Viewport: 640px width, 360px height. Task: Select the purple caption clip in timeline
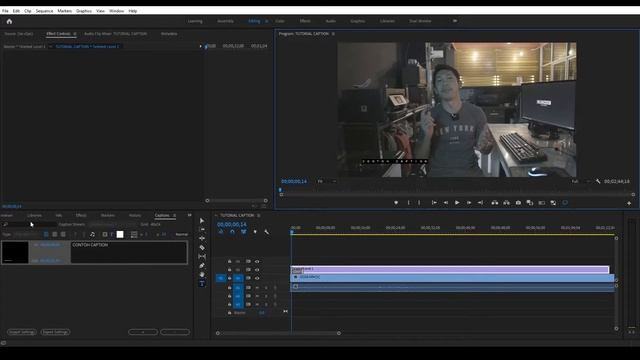point(449,269)
